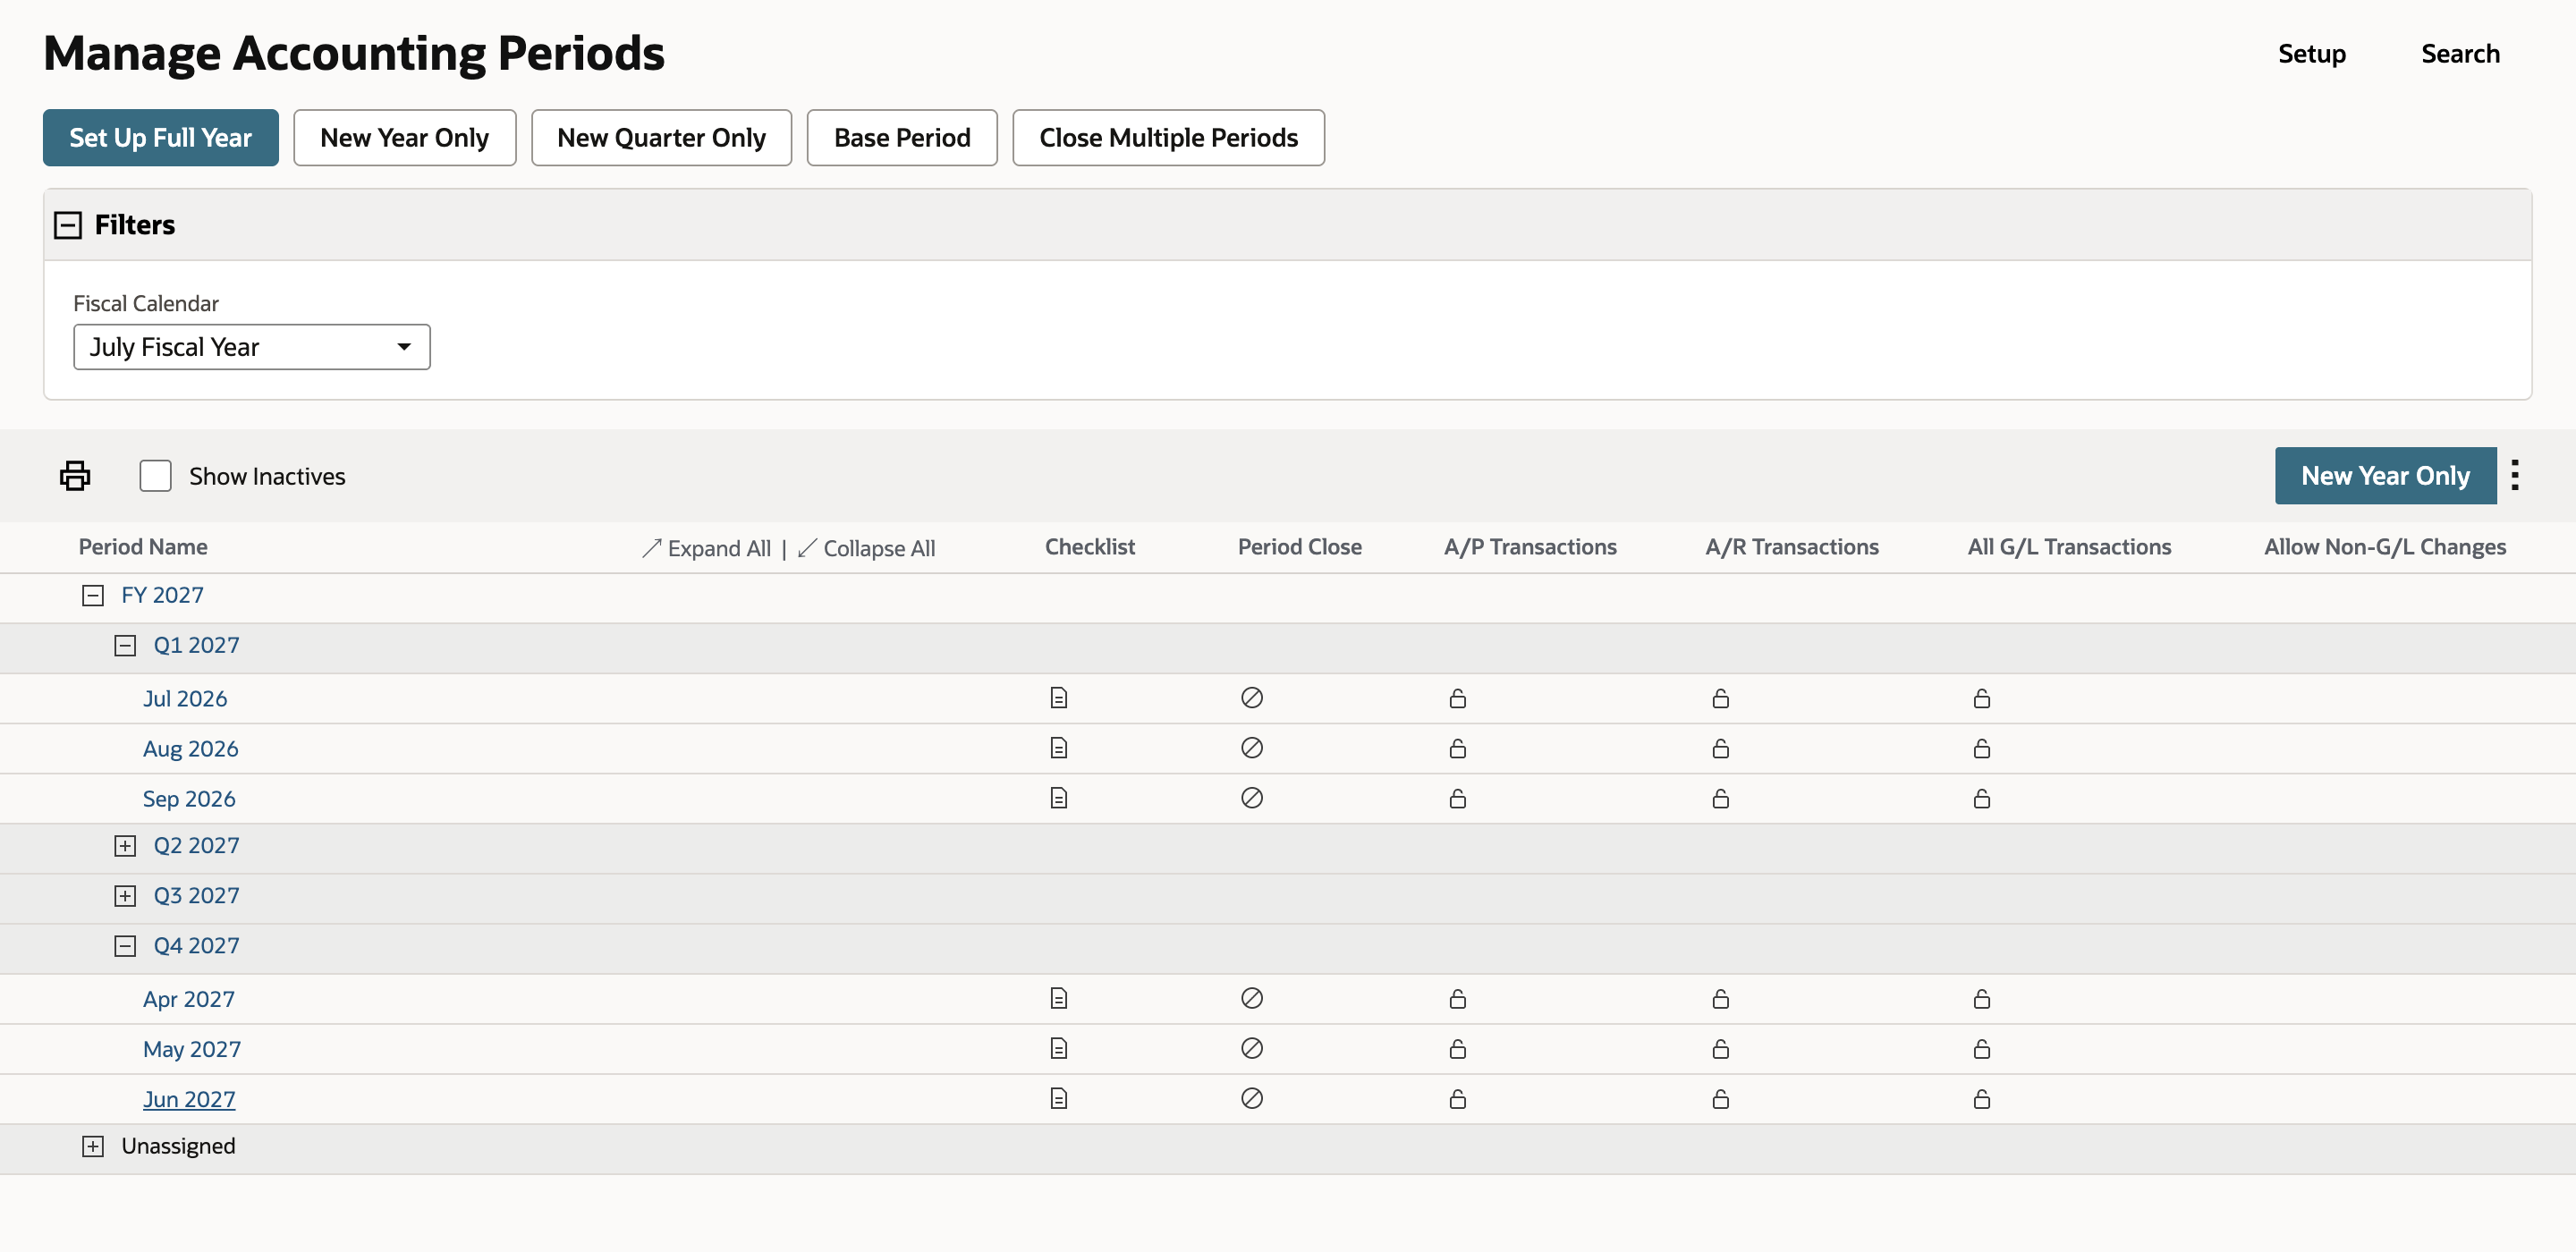Click the blue New Year Only list button
This screenshot has width=2576, height=1252.
click(2385, 476)
